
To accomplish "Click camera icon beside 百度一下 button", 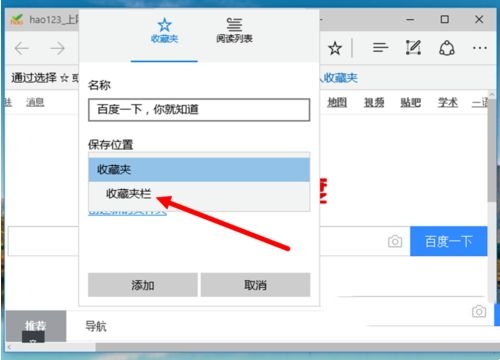I will [x=395, y=241].
